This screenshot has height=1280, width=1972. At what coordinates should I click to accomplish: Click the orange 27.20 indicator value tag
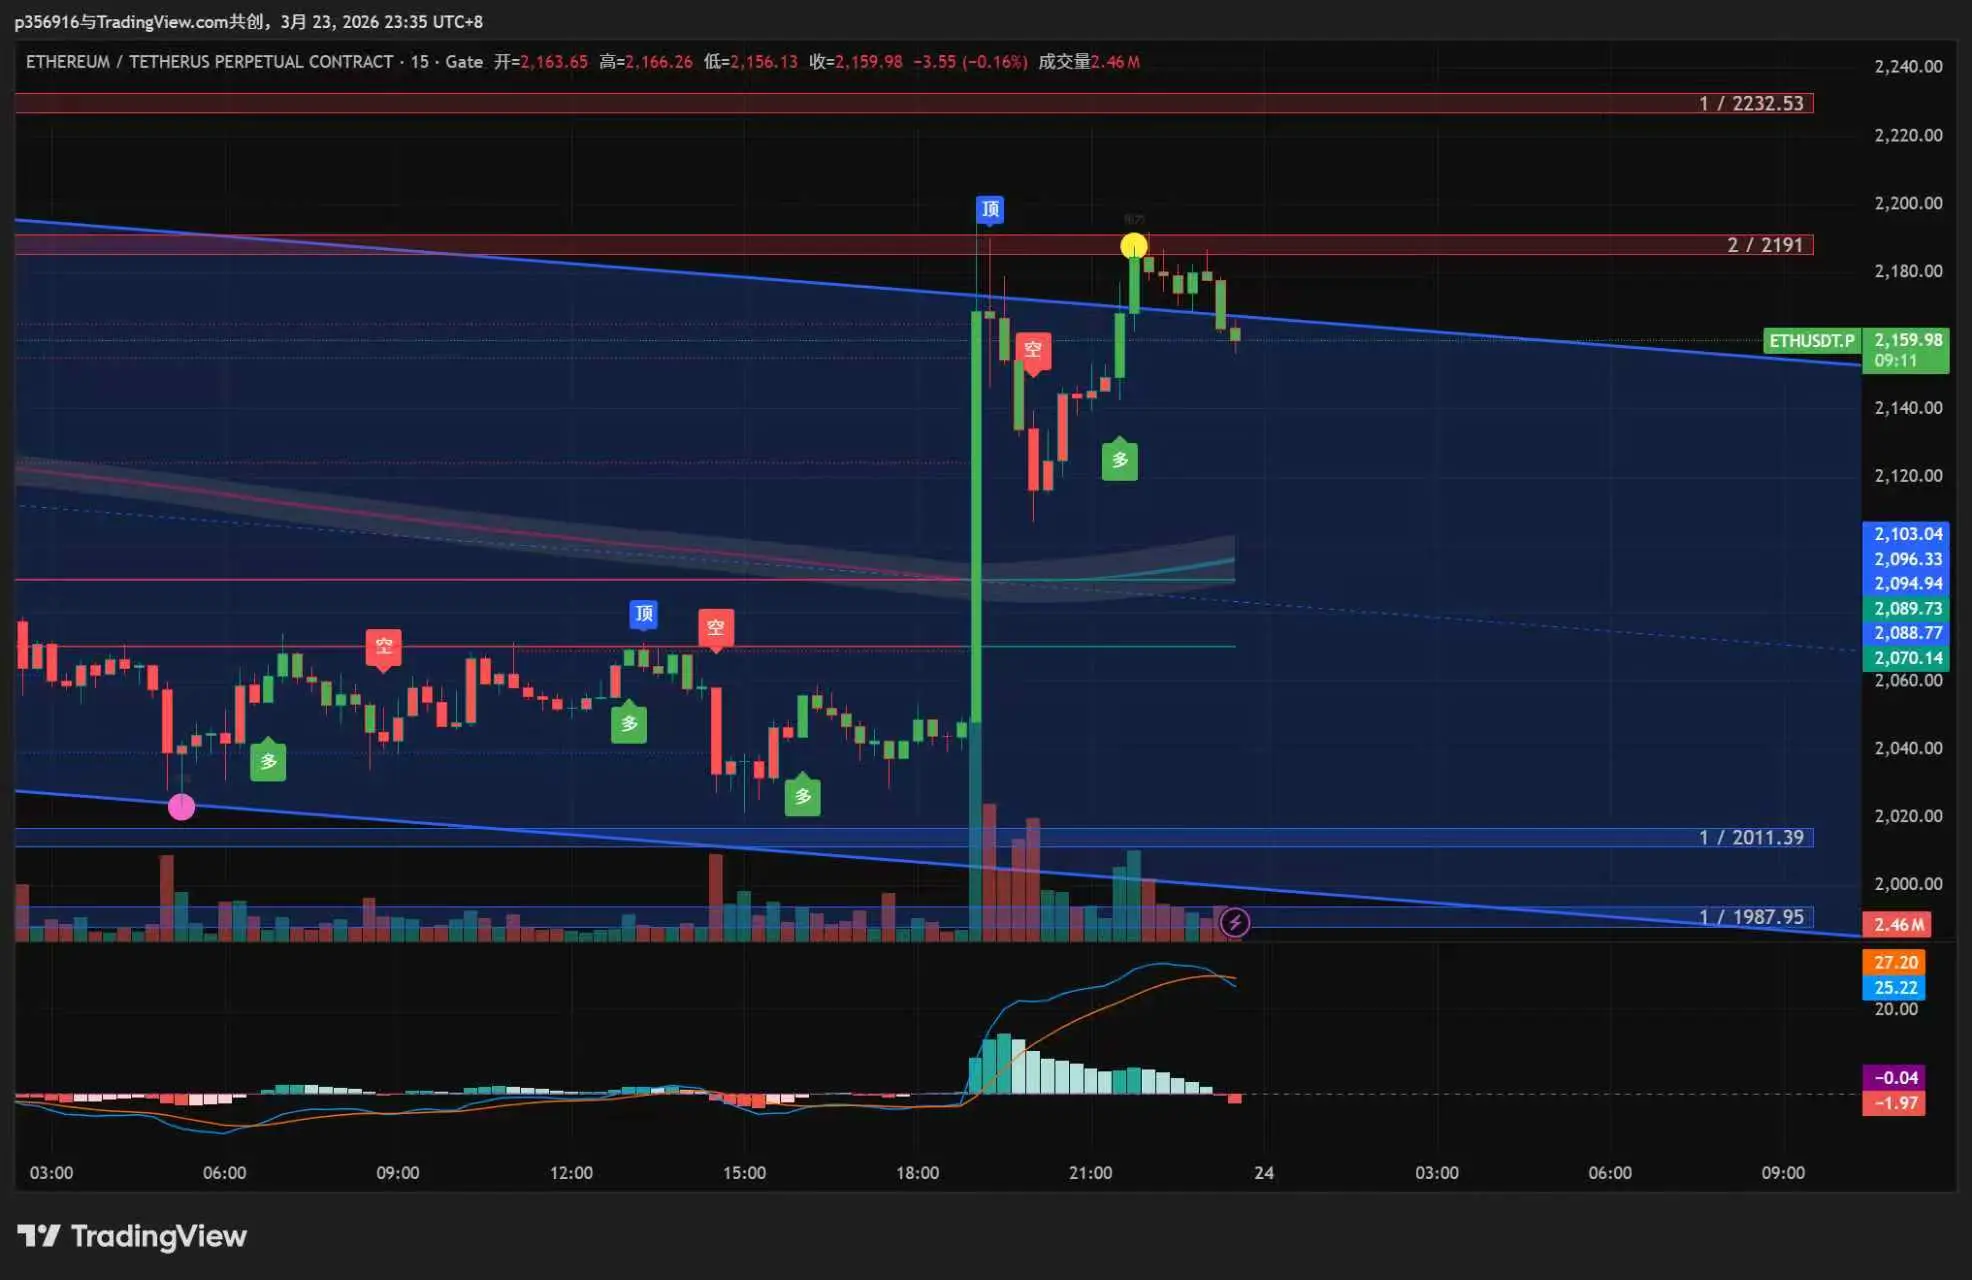[x=1895, y=962]
